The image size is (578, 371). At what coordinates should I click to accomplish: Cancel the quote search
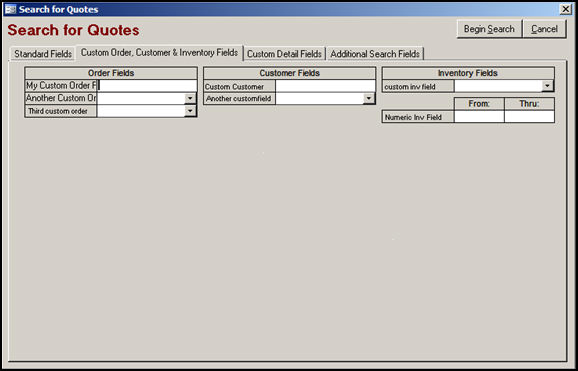coord(544,29)
